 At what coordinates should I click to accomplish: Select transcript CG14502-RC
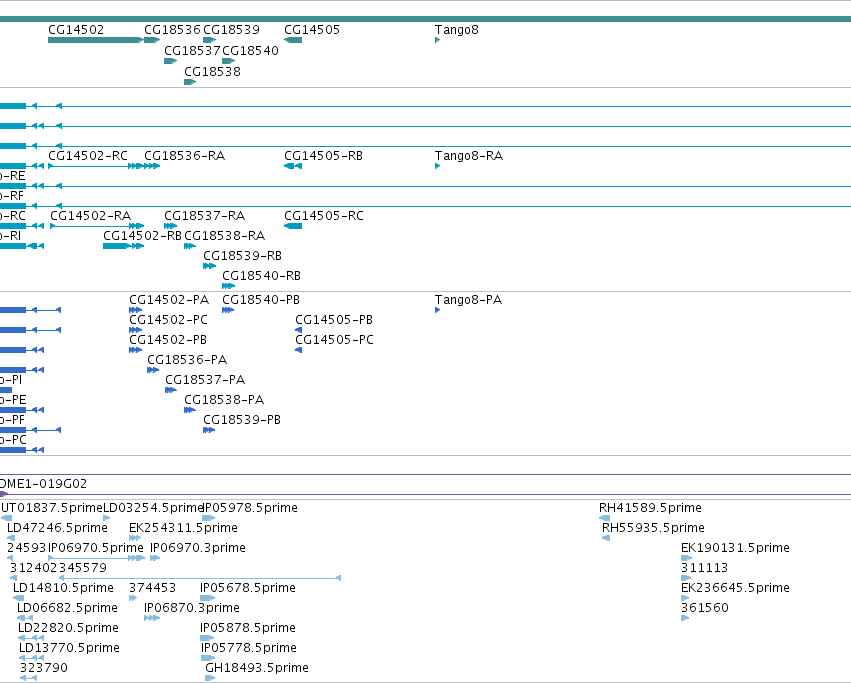88,156
